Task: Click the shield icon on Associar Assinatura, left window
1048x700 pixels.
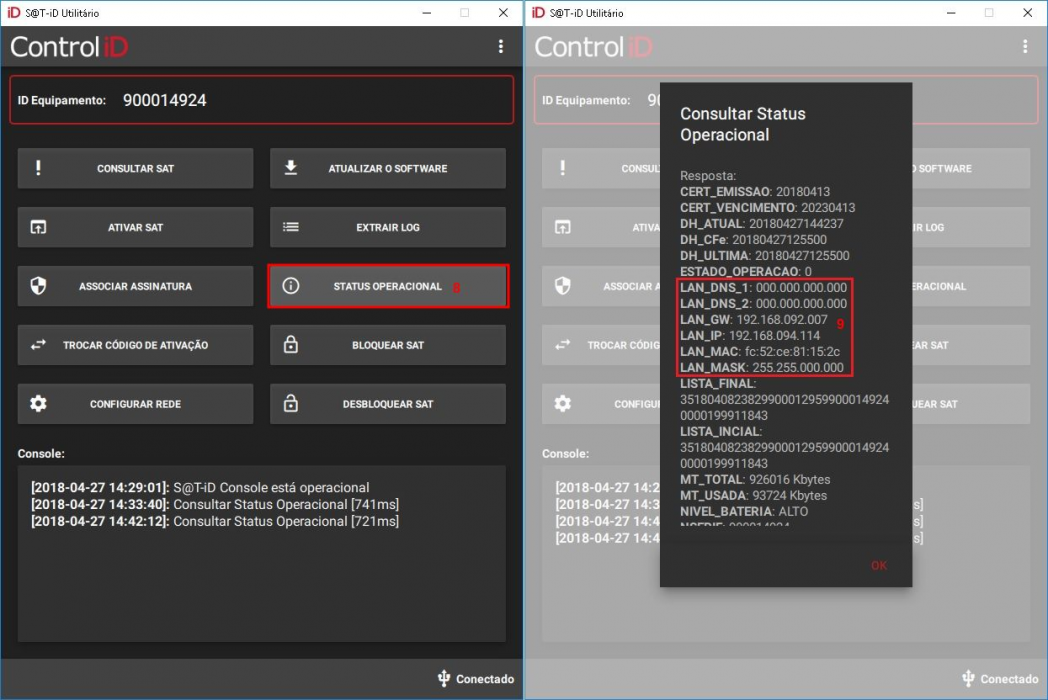Action: click(38, 286)
